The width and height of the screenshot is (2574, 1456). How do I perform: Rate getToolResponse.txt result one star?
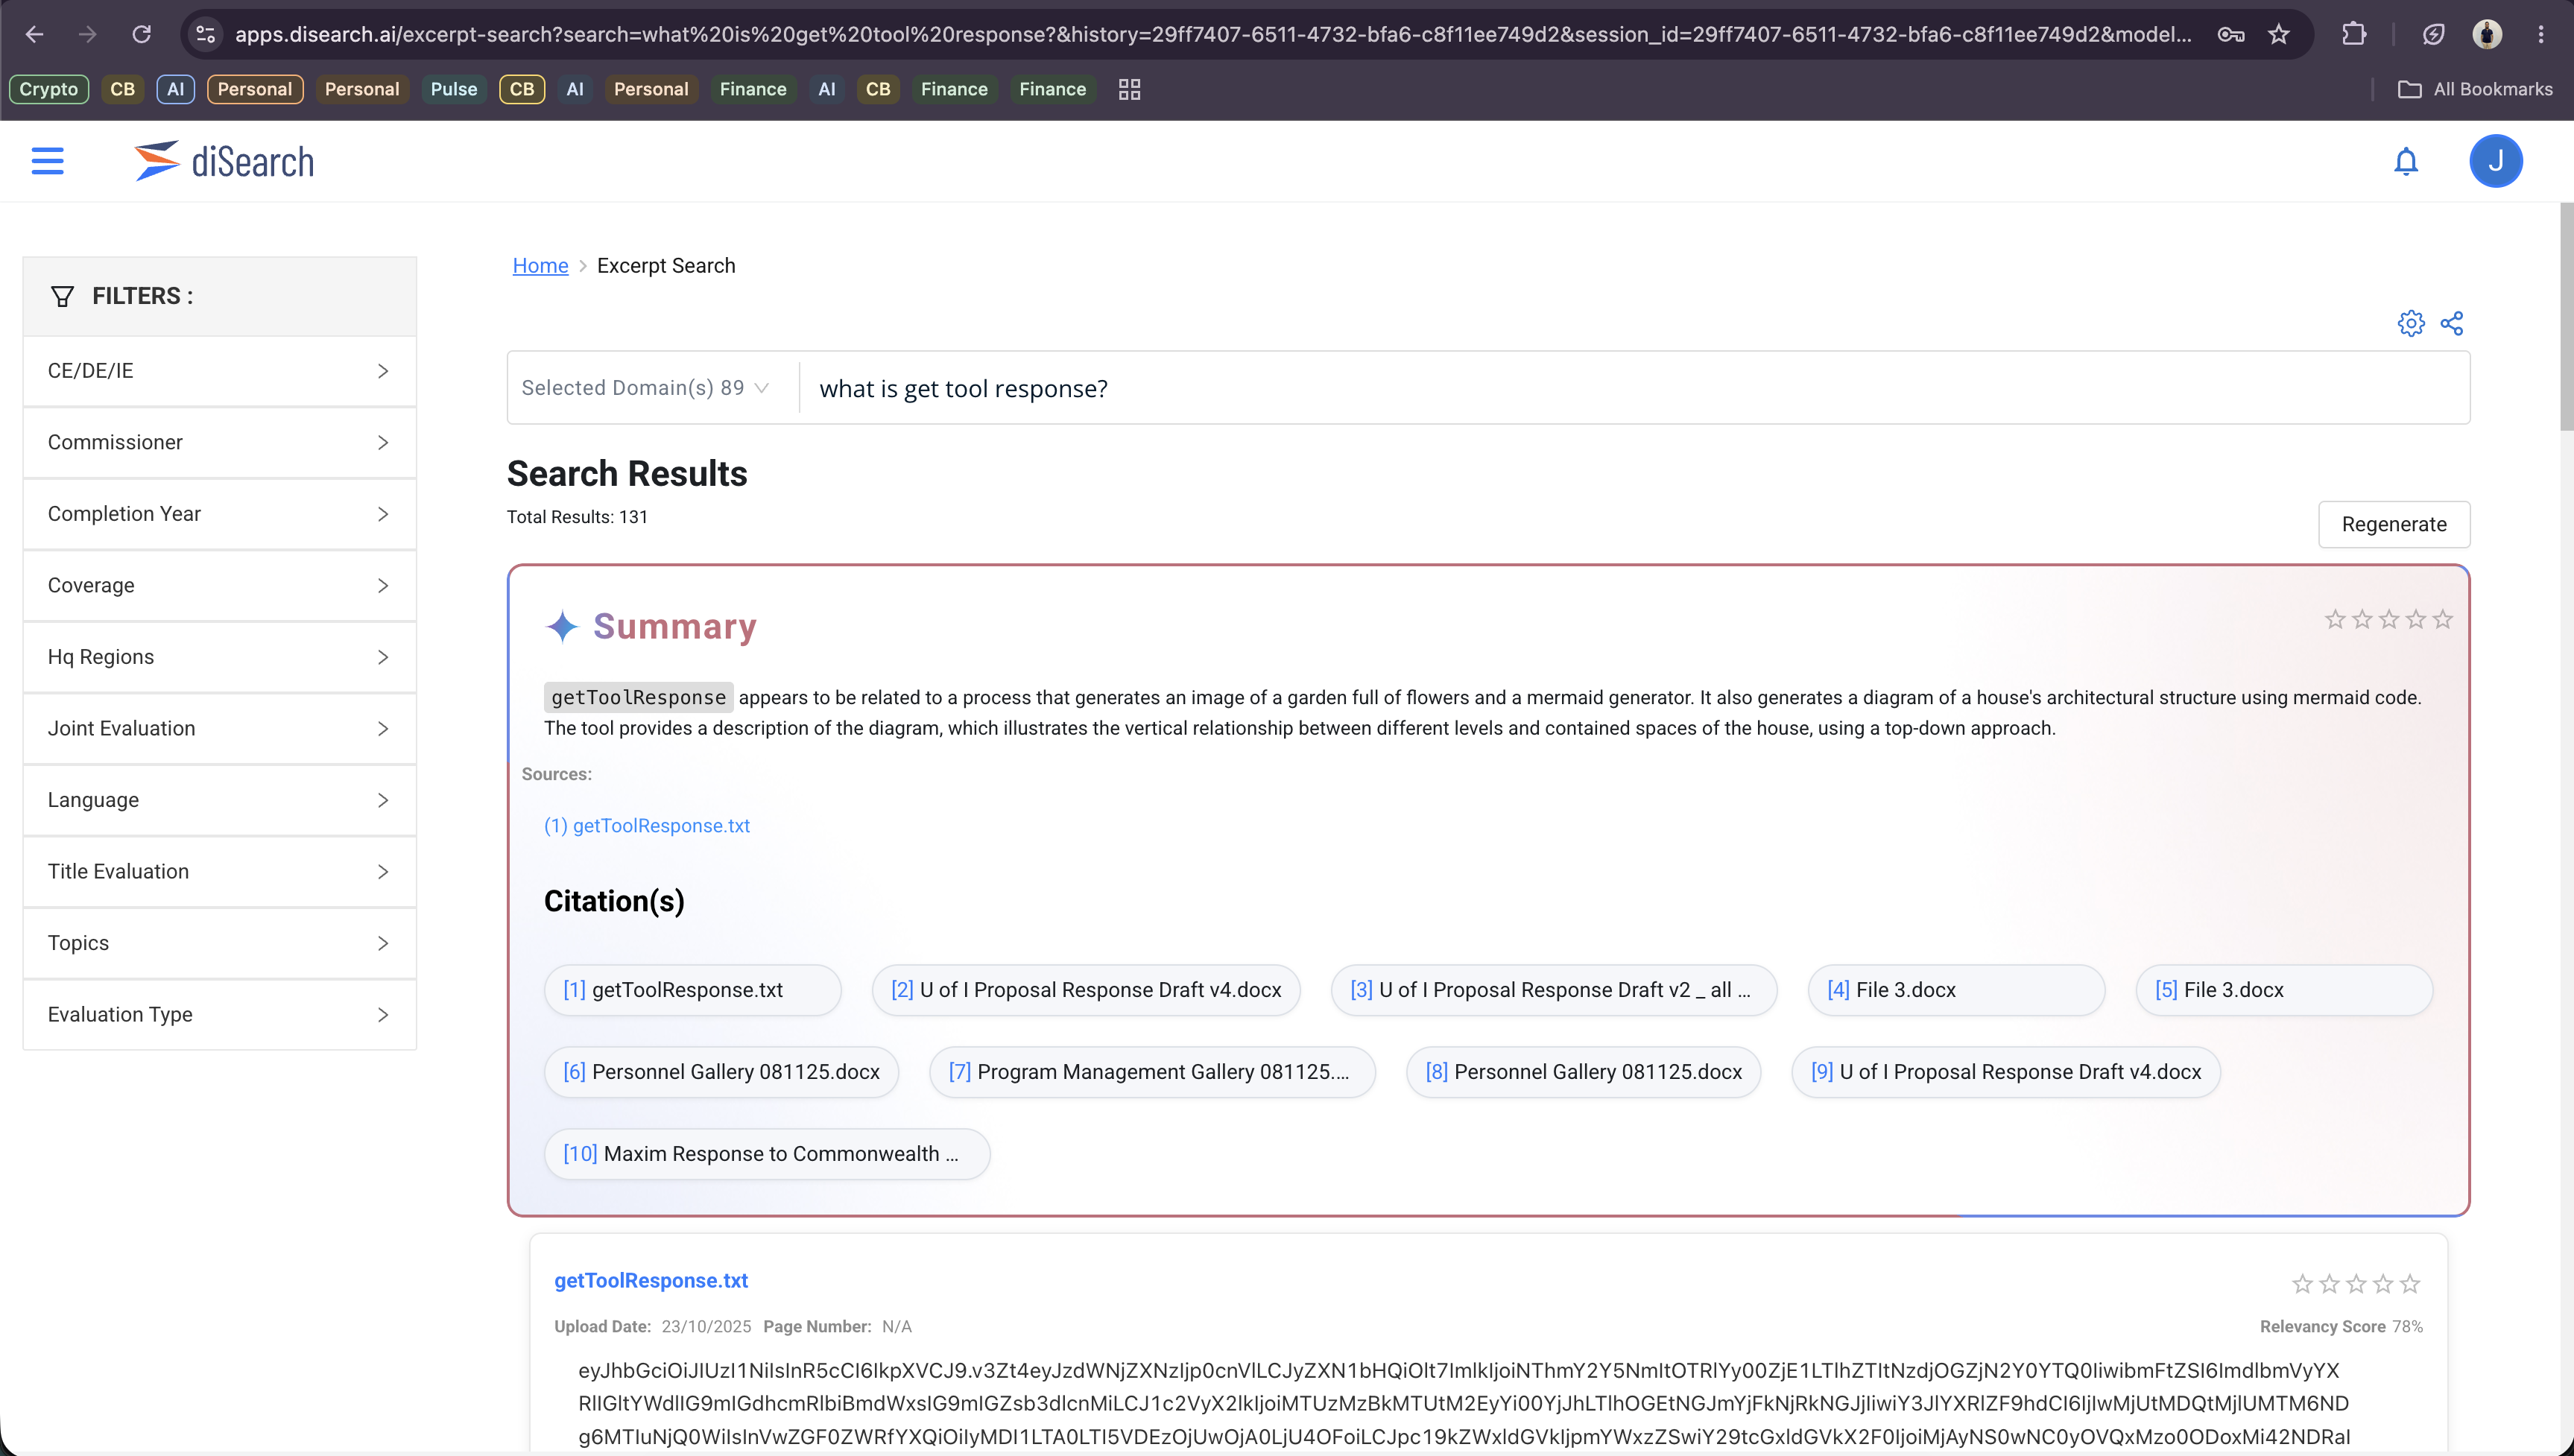2302,1283
